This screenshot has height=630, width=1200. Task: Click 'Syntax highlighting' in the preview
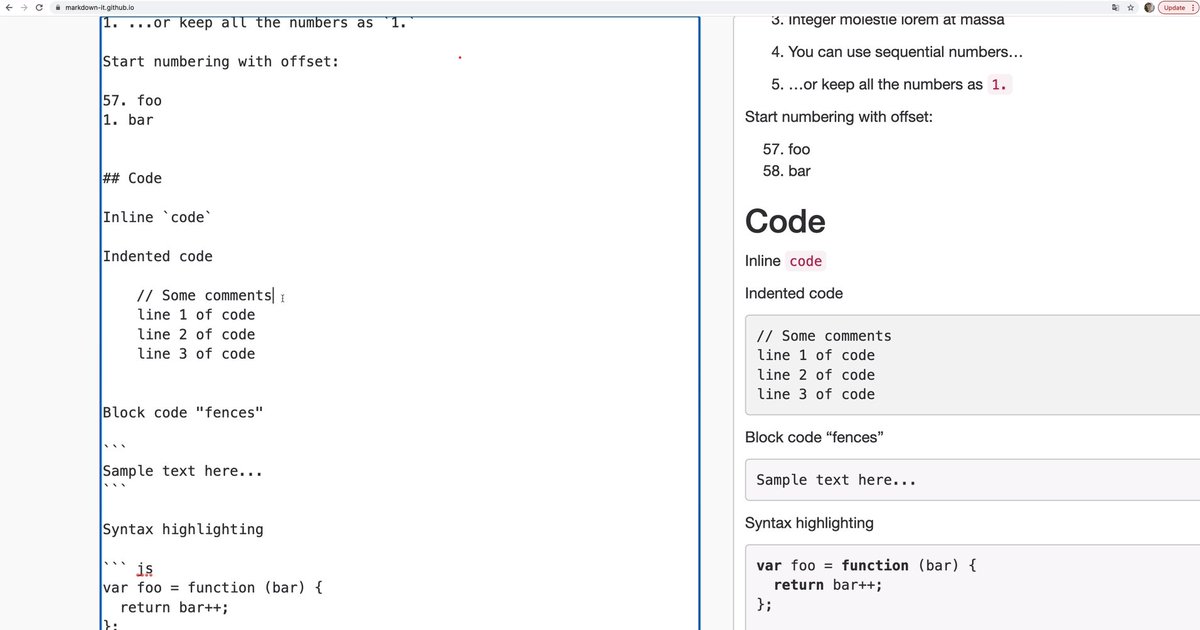click(x=809, y=523)
